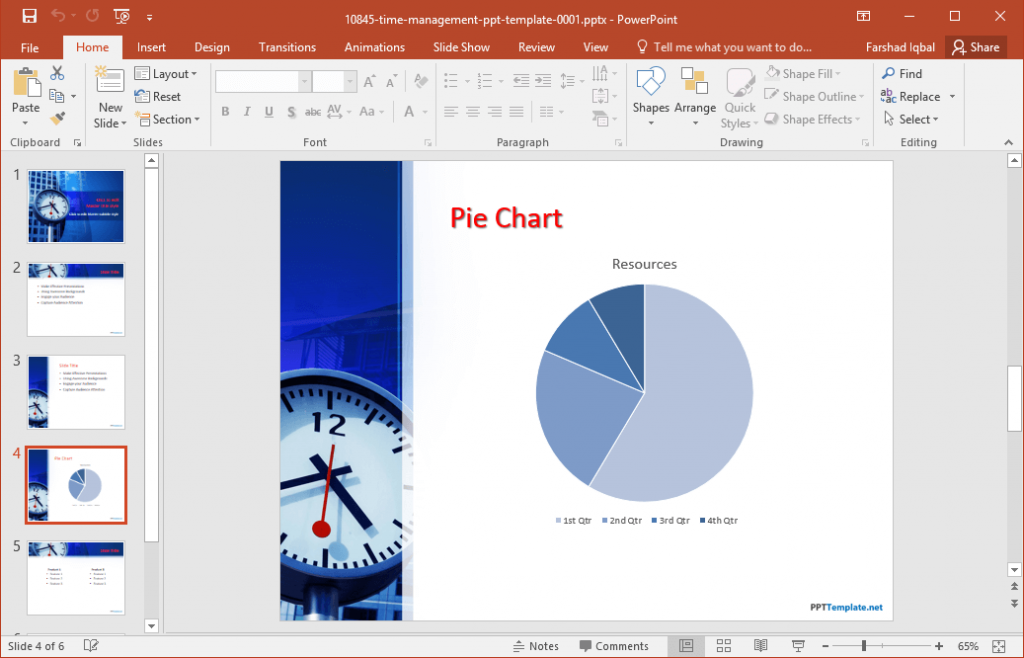Toggle underline formatting

point(267,111)
